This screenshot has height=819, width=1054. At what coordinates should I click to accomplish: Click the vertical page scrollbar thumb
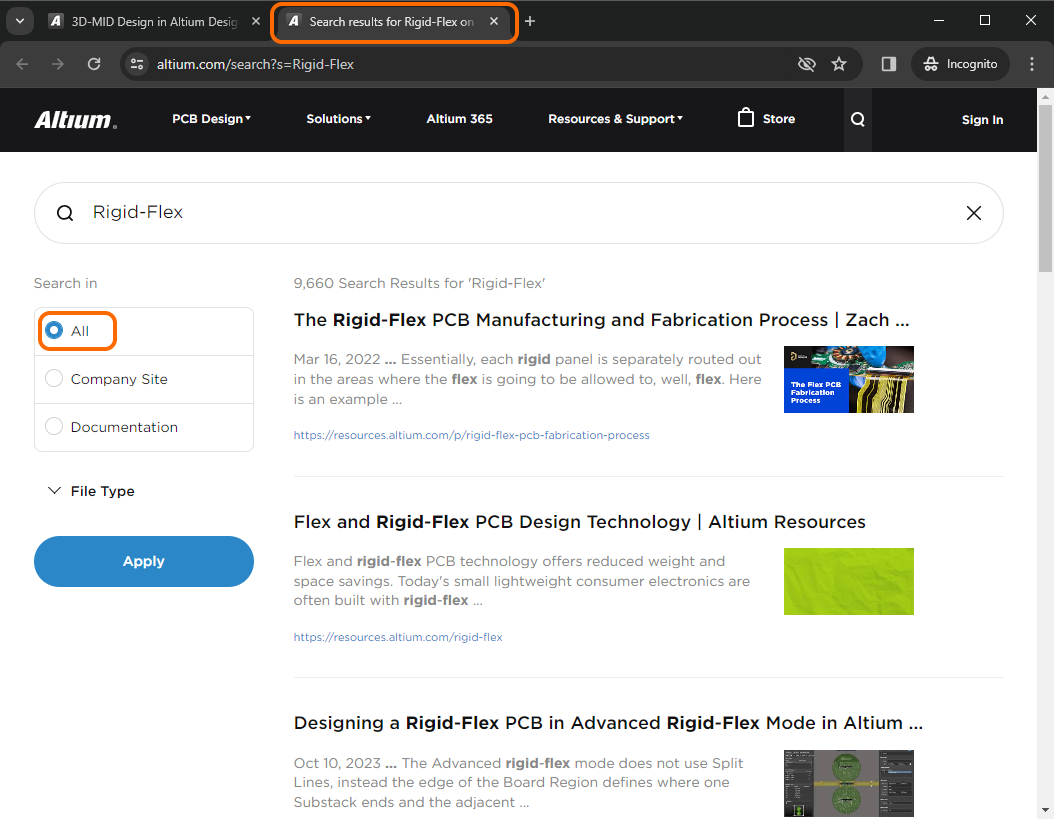point(1045,188)
